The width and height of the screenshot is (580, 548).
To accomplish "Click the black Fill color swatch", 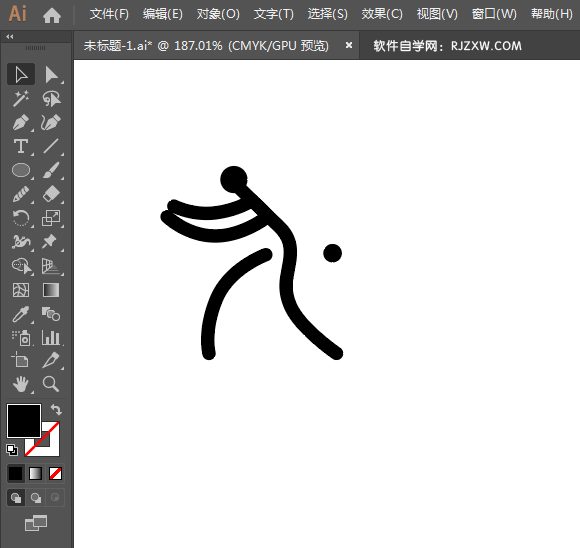I will (x=24, y=421).
